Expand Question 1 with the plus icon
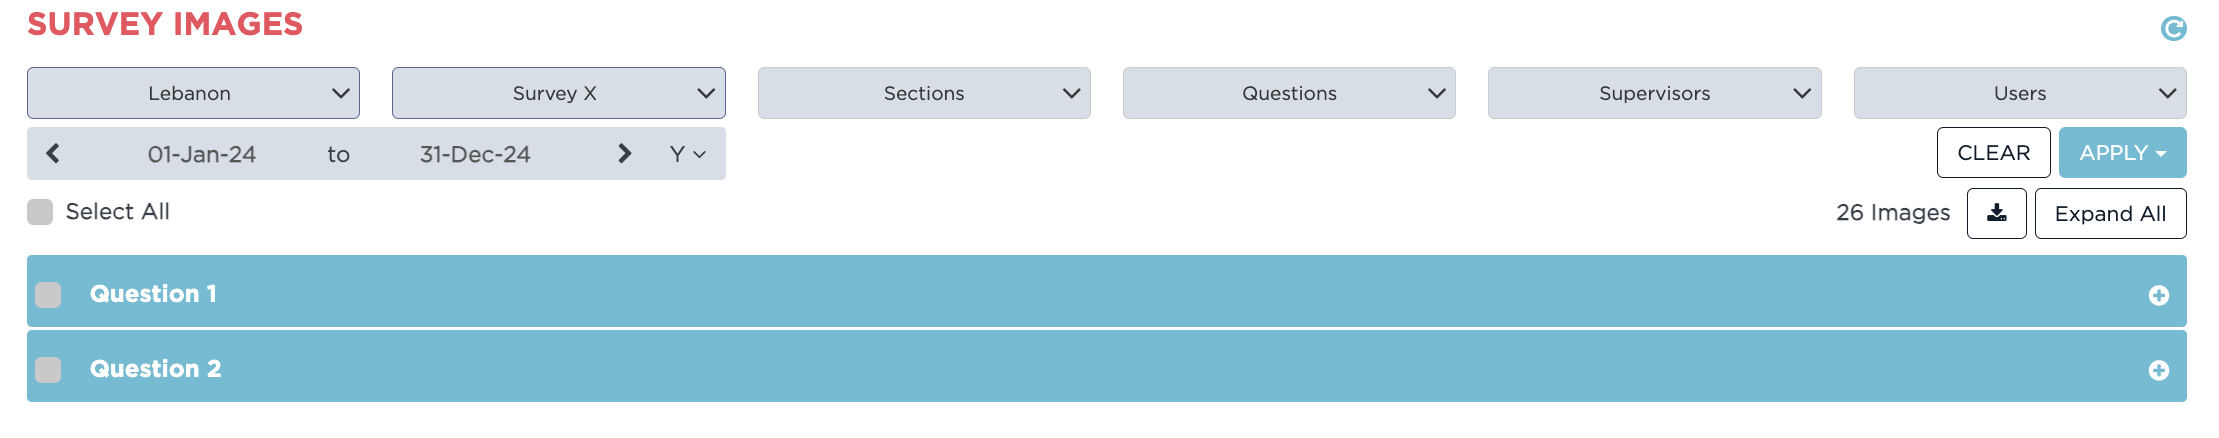Screen dimensions: 2219x438 tap(2158, 295)
